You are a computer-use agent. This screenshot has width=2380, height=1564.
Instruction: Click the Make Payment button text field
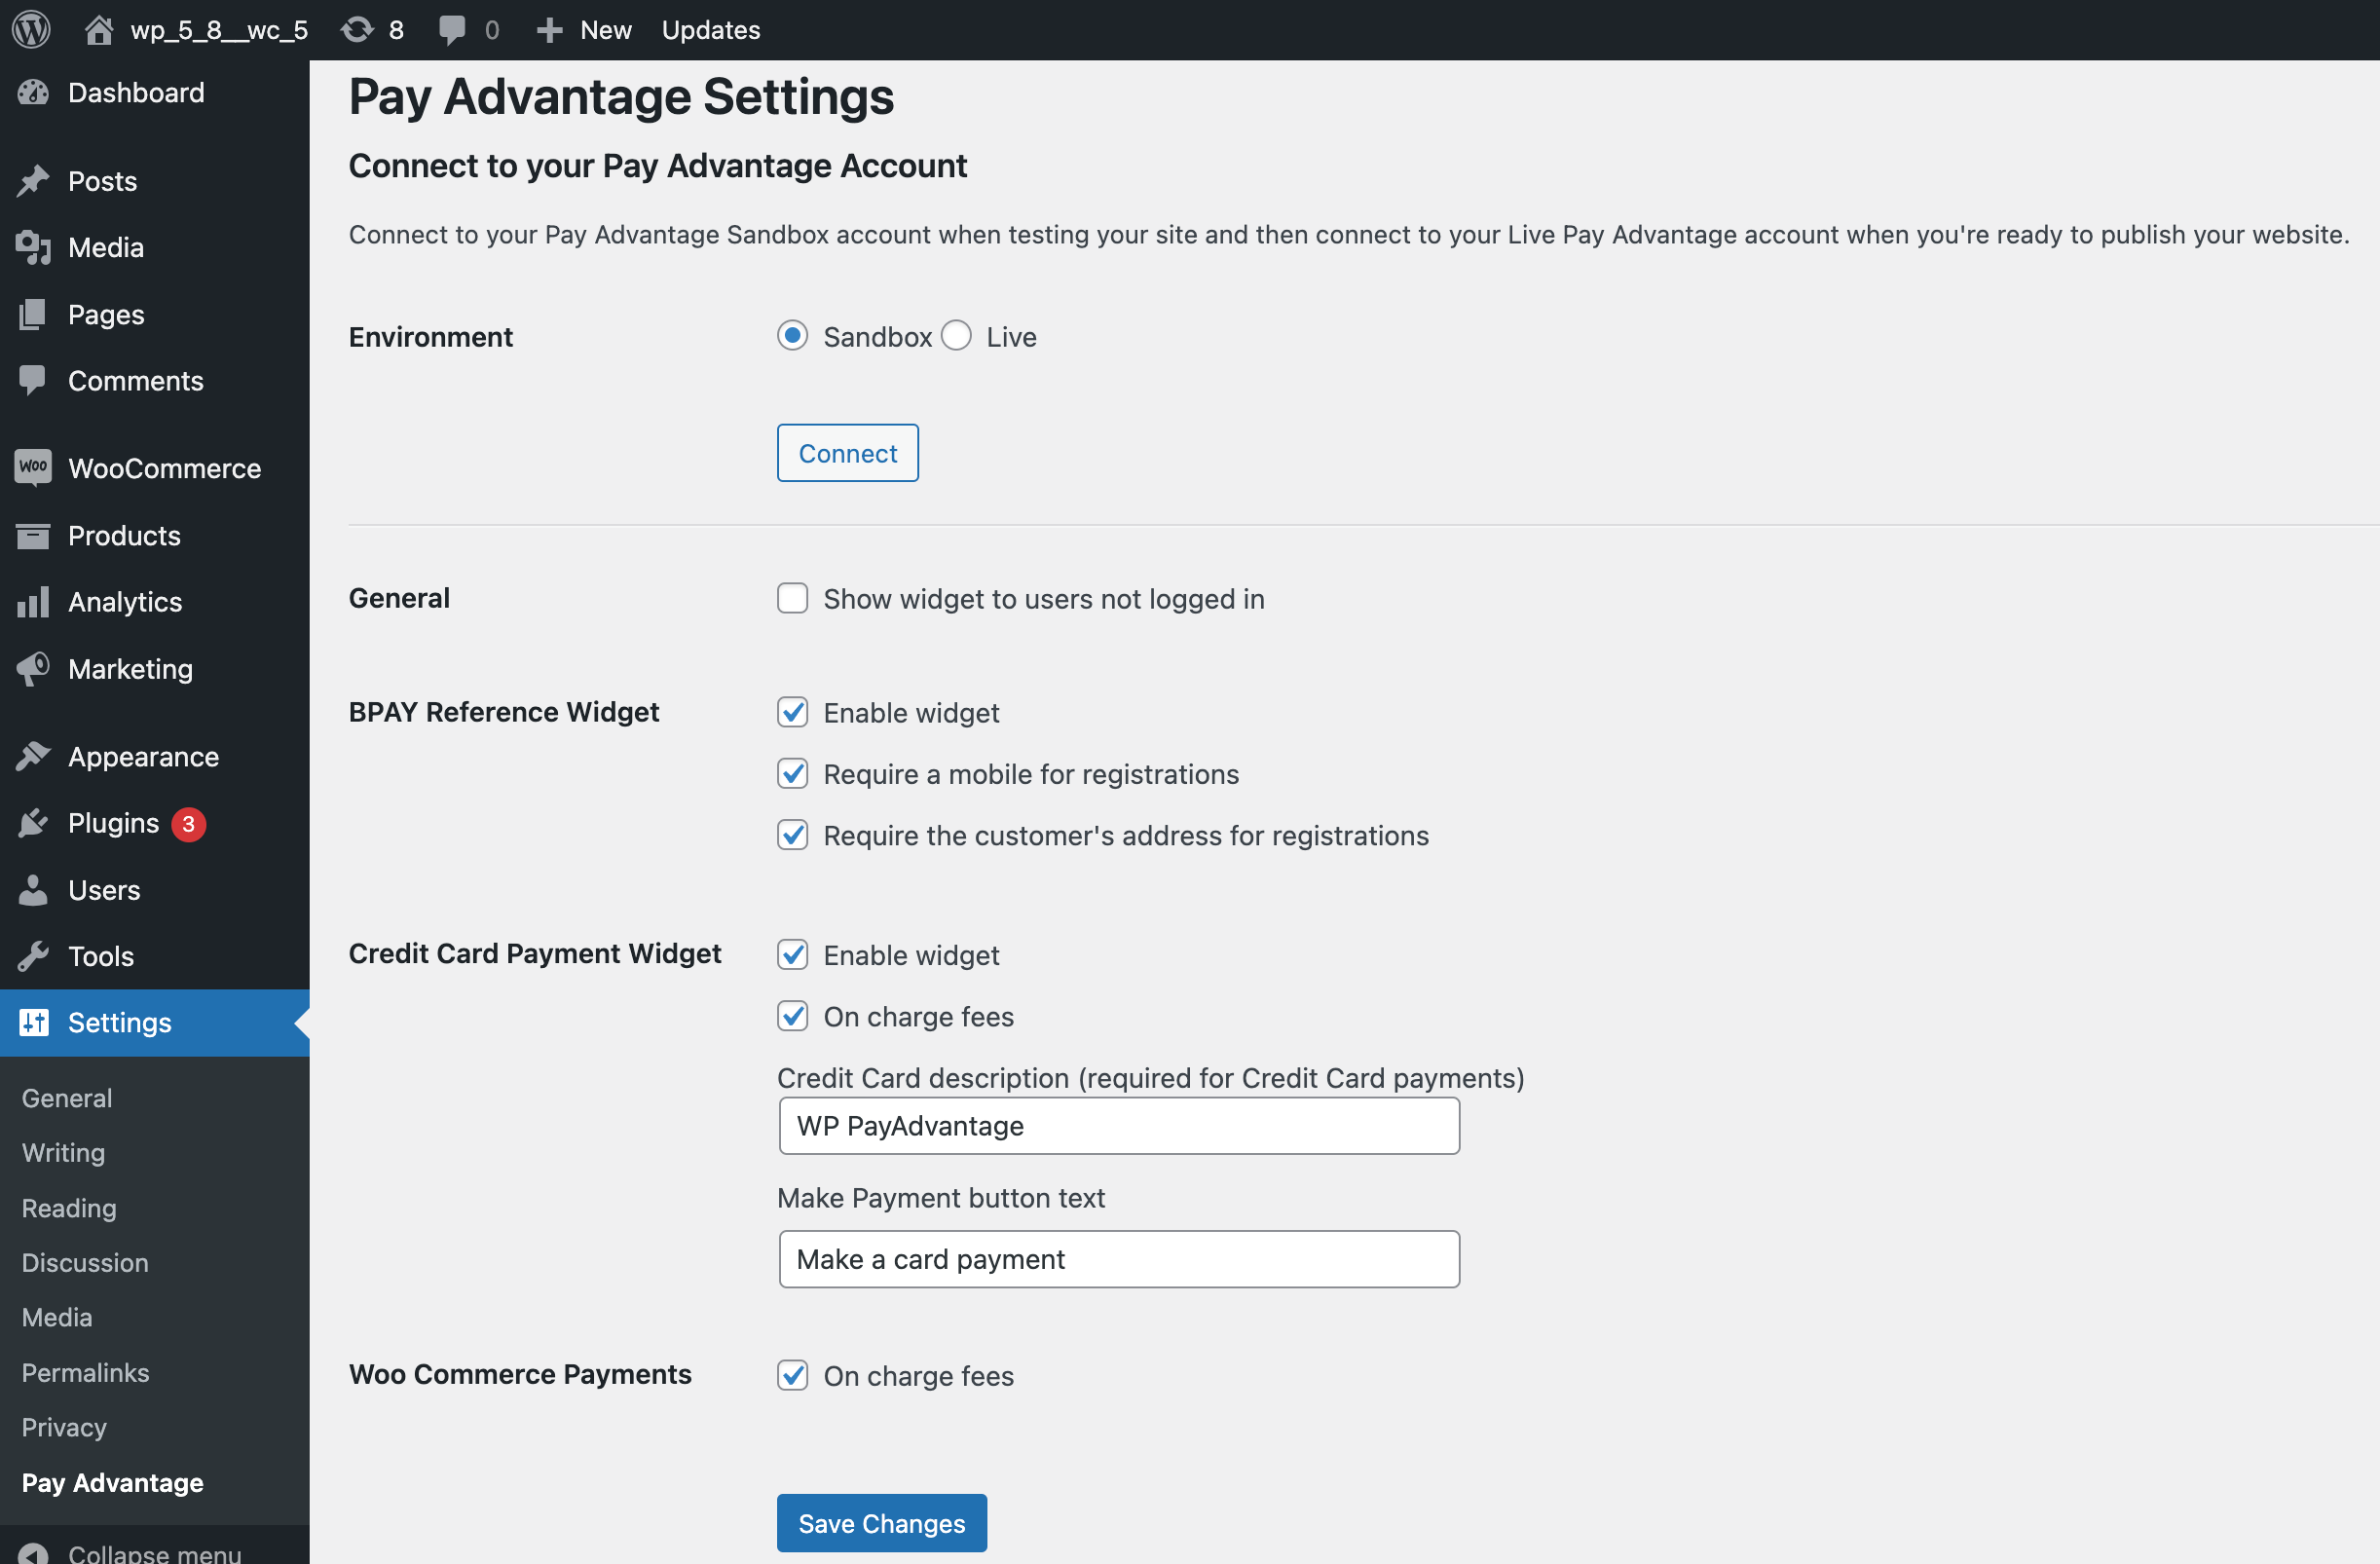coord(1118,1259)
